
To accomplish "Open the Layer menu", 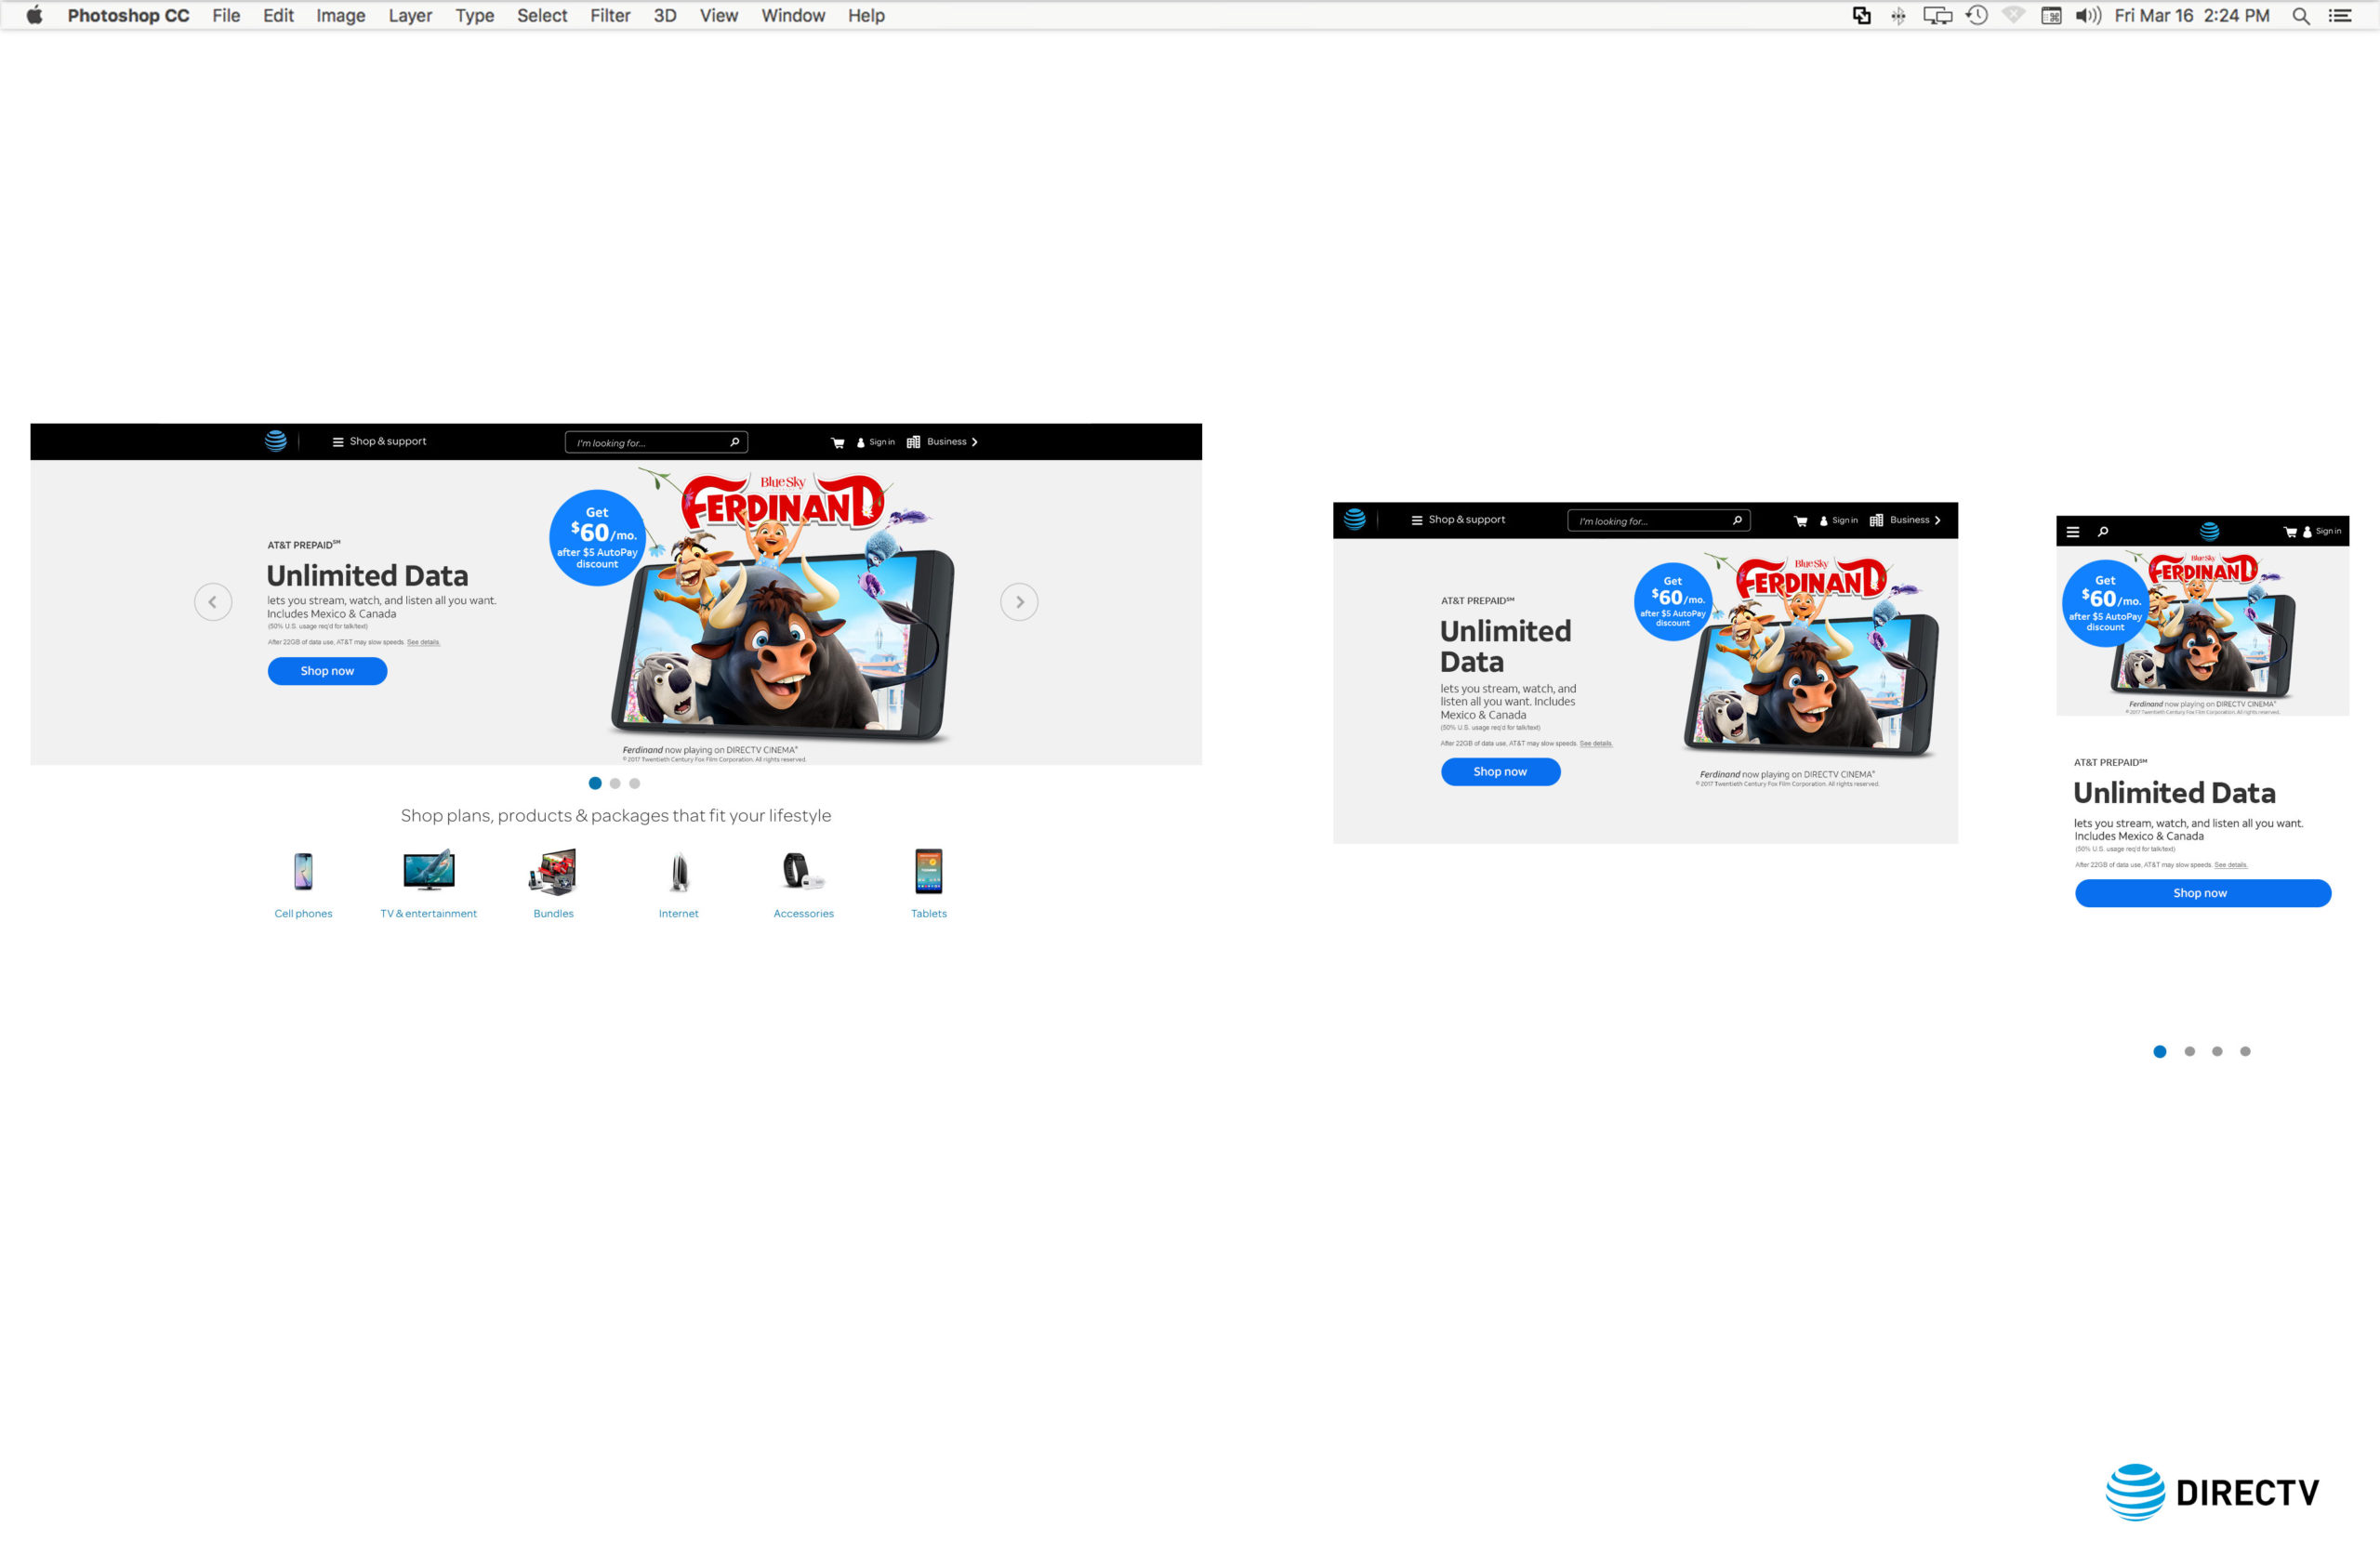I will click(410, 15).
